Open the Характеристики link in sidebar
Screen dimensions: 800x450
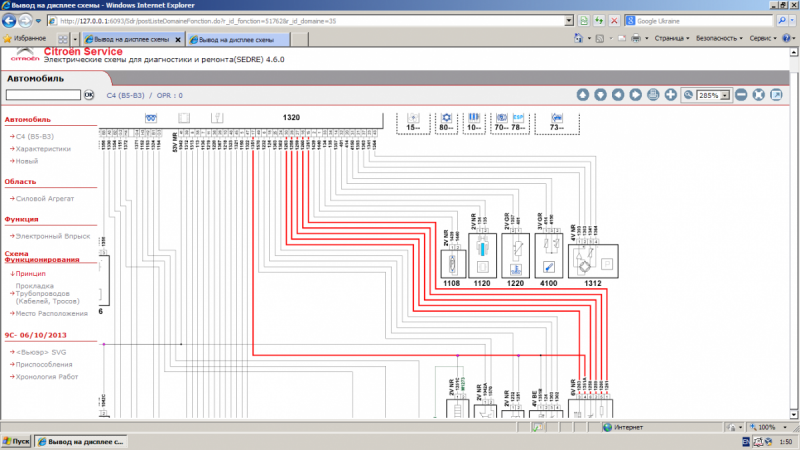click(x=43, y=148)
